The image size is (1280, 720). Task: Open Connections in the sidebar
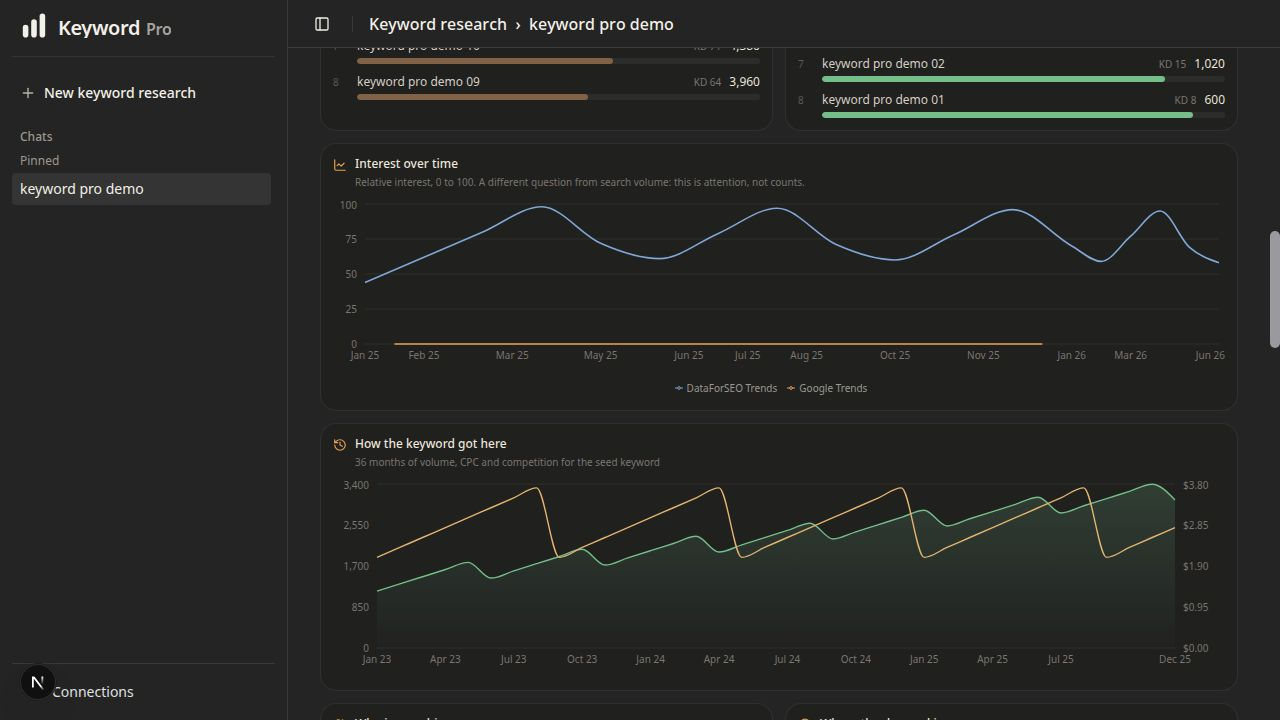pos(92,692)
